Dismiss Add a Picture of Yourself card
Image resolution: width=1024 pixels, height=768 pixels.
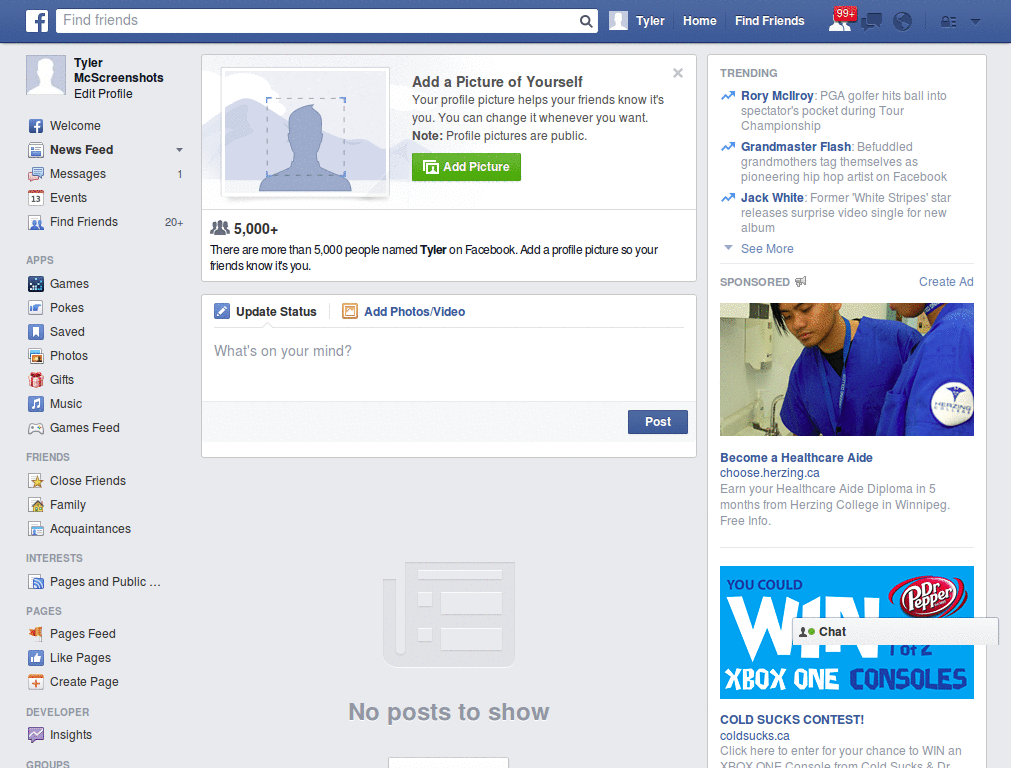tap(678, 73)
